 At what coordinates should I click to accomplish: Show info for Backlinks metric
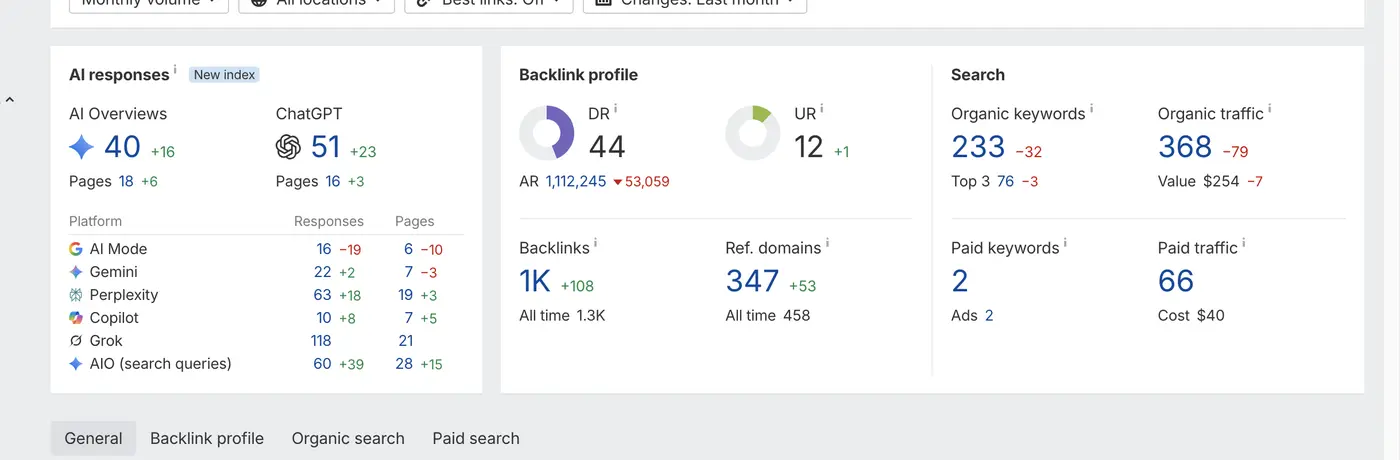[x=596, y=243]
